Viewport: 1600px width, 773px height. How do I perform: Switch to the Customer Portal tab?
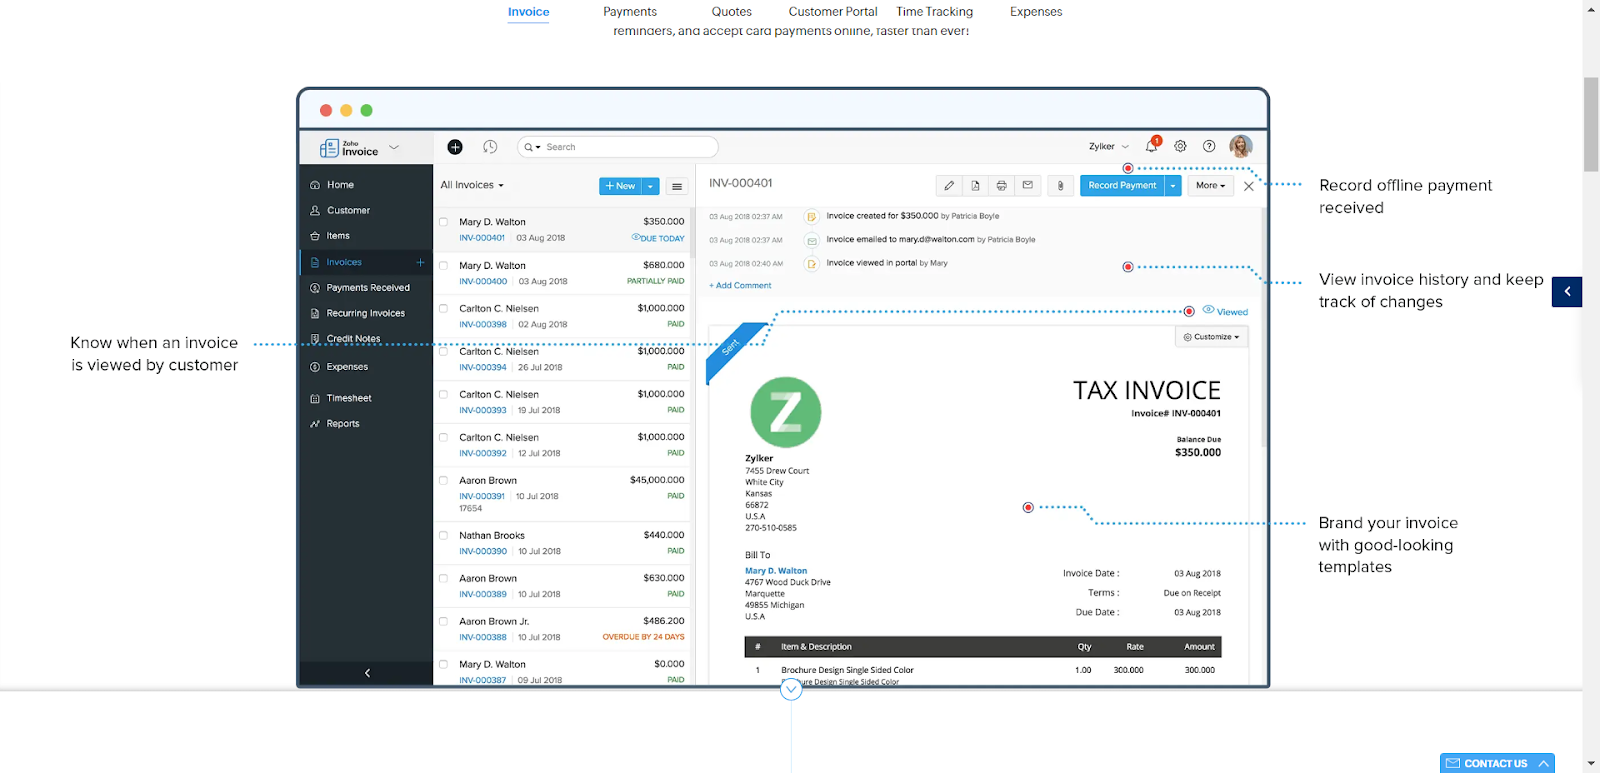point(833,12)
